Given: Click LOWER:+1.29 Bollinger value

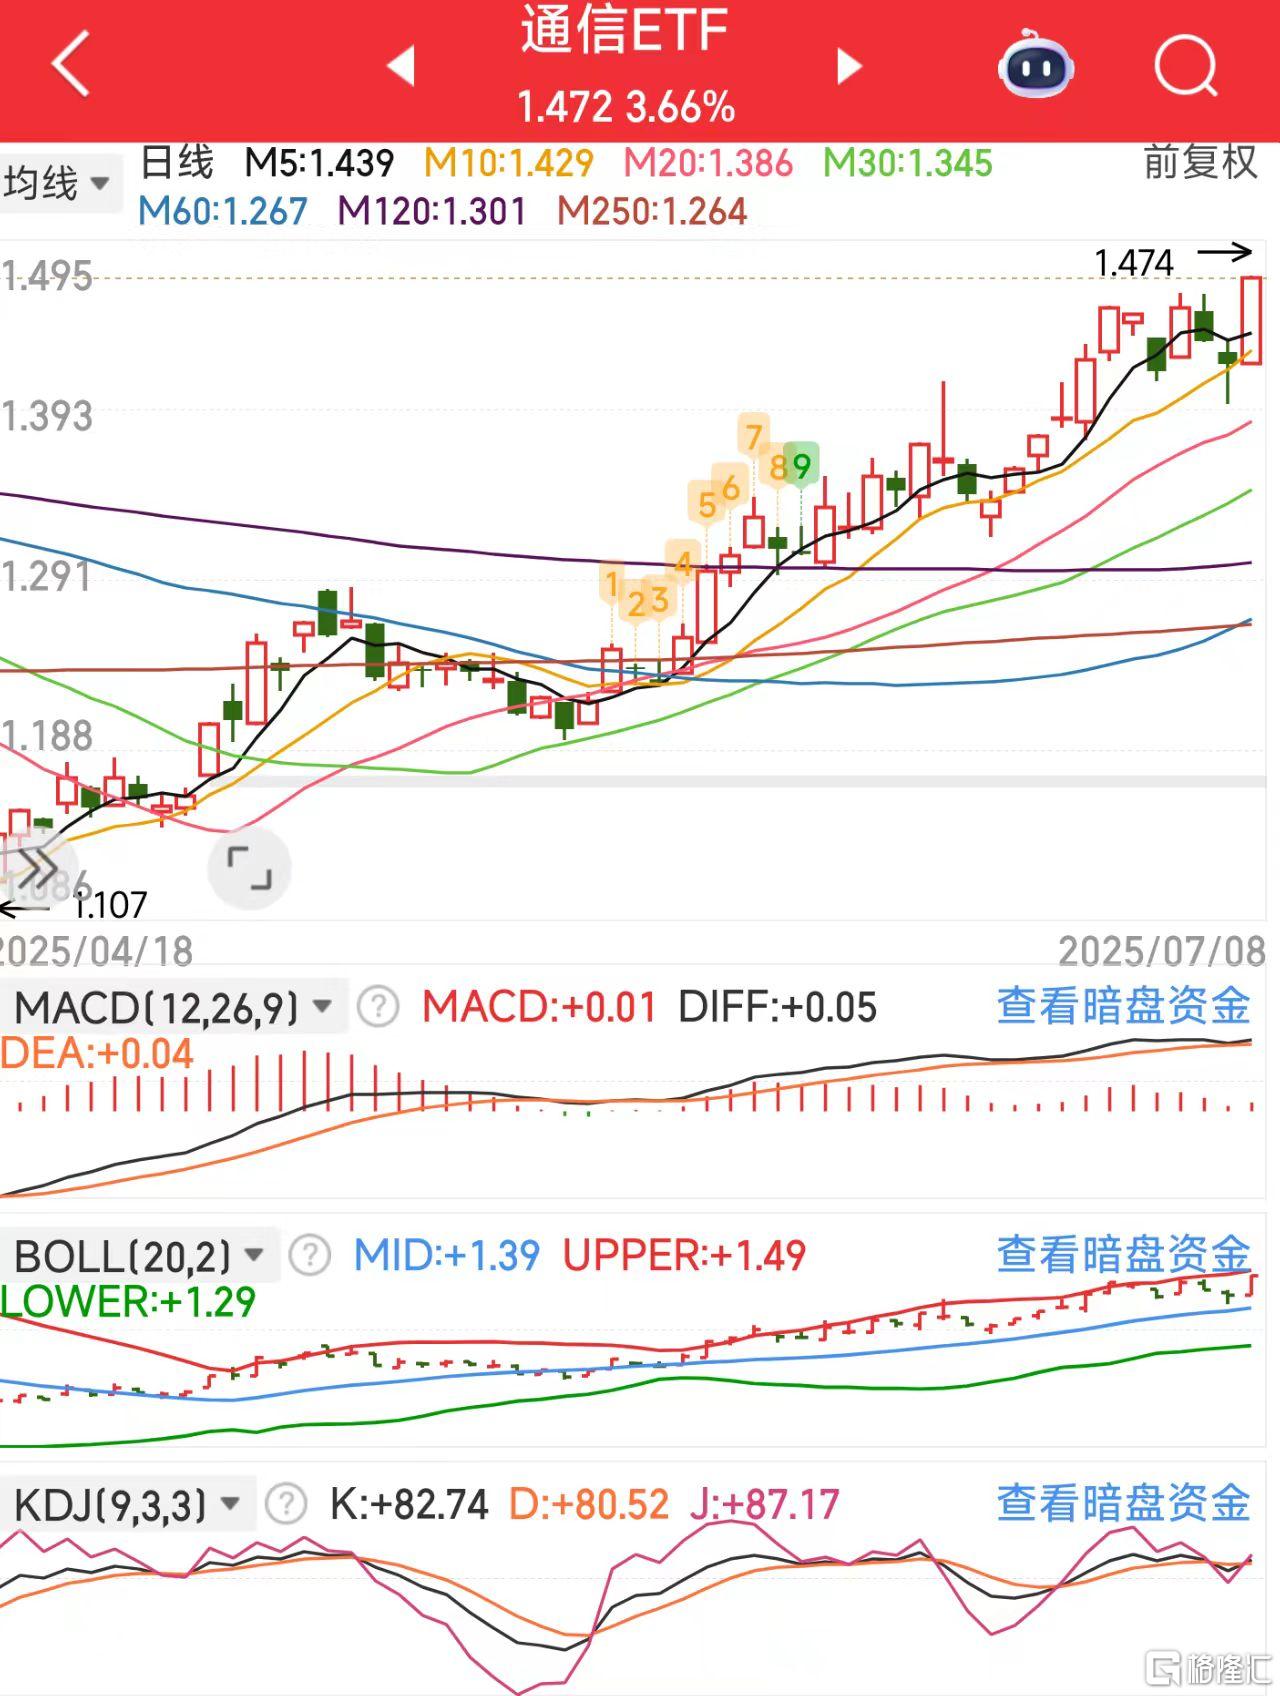Looking at the screenshot, I should [x=128, y=1301].
